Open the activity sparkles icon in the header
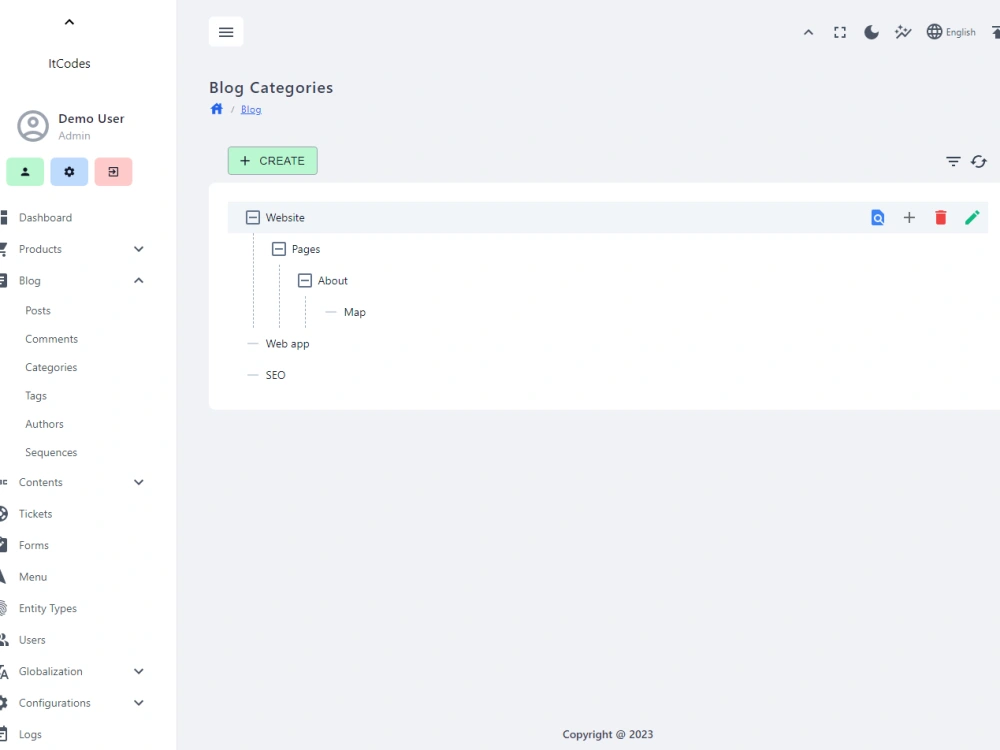The image size is (1000, 750). (903, 31)
